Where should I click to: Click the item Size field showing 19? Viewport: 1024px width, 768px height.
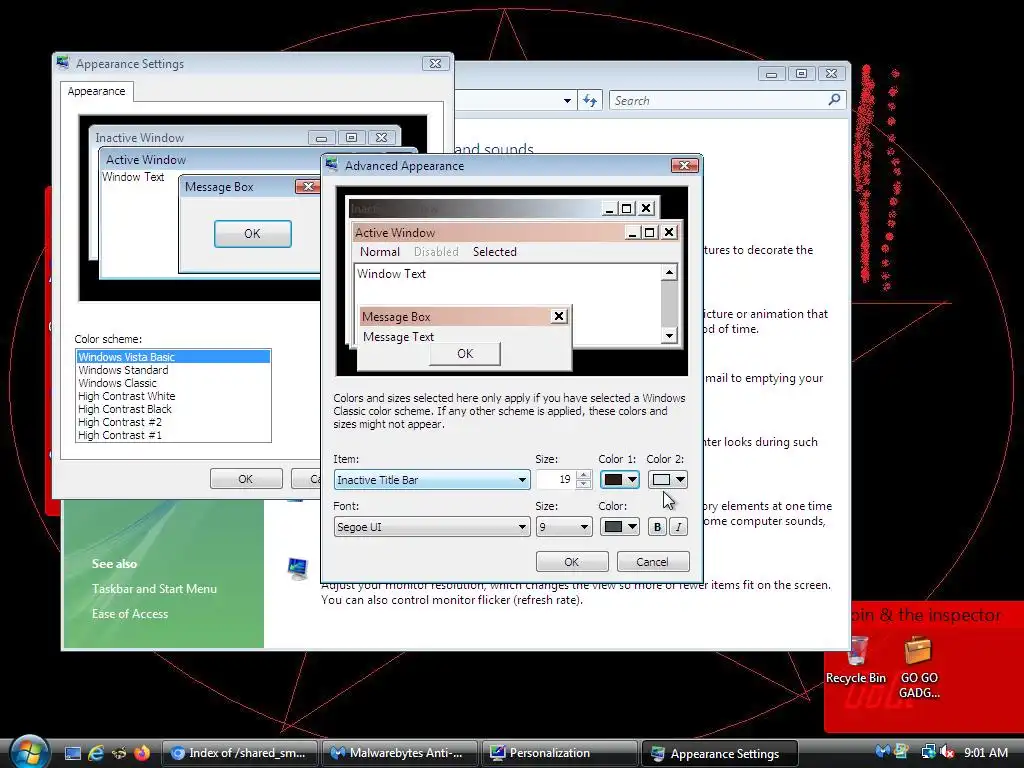click(x=554, y=480)
